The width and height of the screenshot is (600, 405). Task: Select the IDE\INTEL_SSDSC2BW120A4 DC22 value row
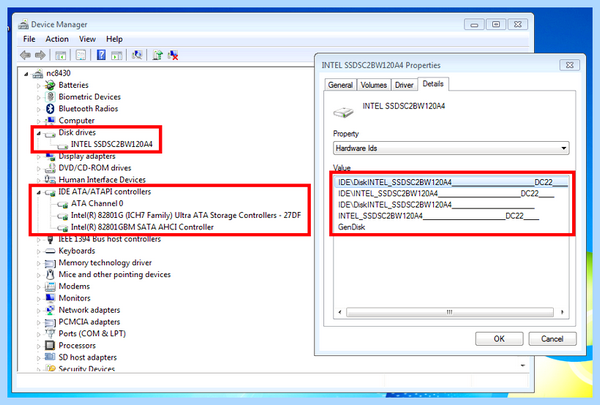click(x=446, y=194)
